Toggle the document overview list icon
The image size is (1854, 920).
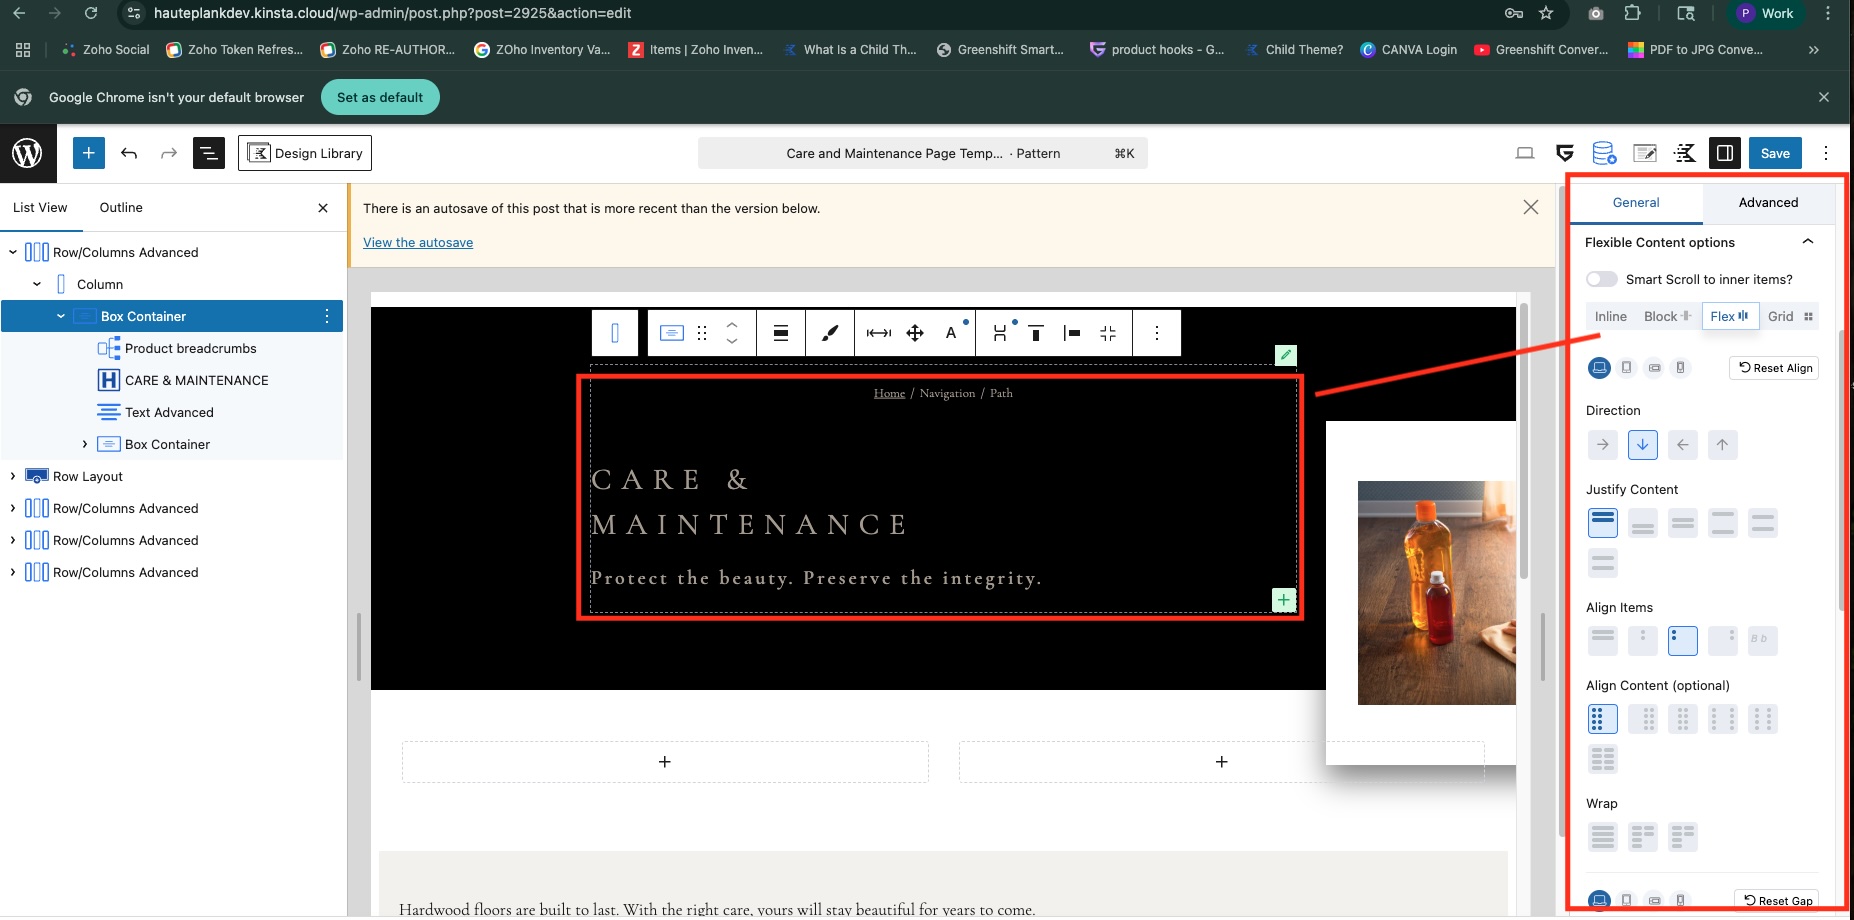[x=209, y=153]
